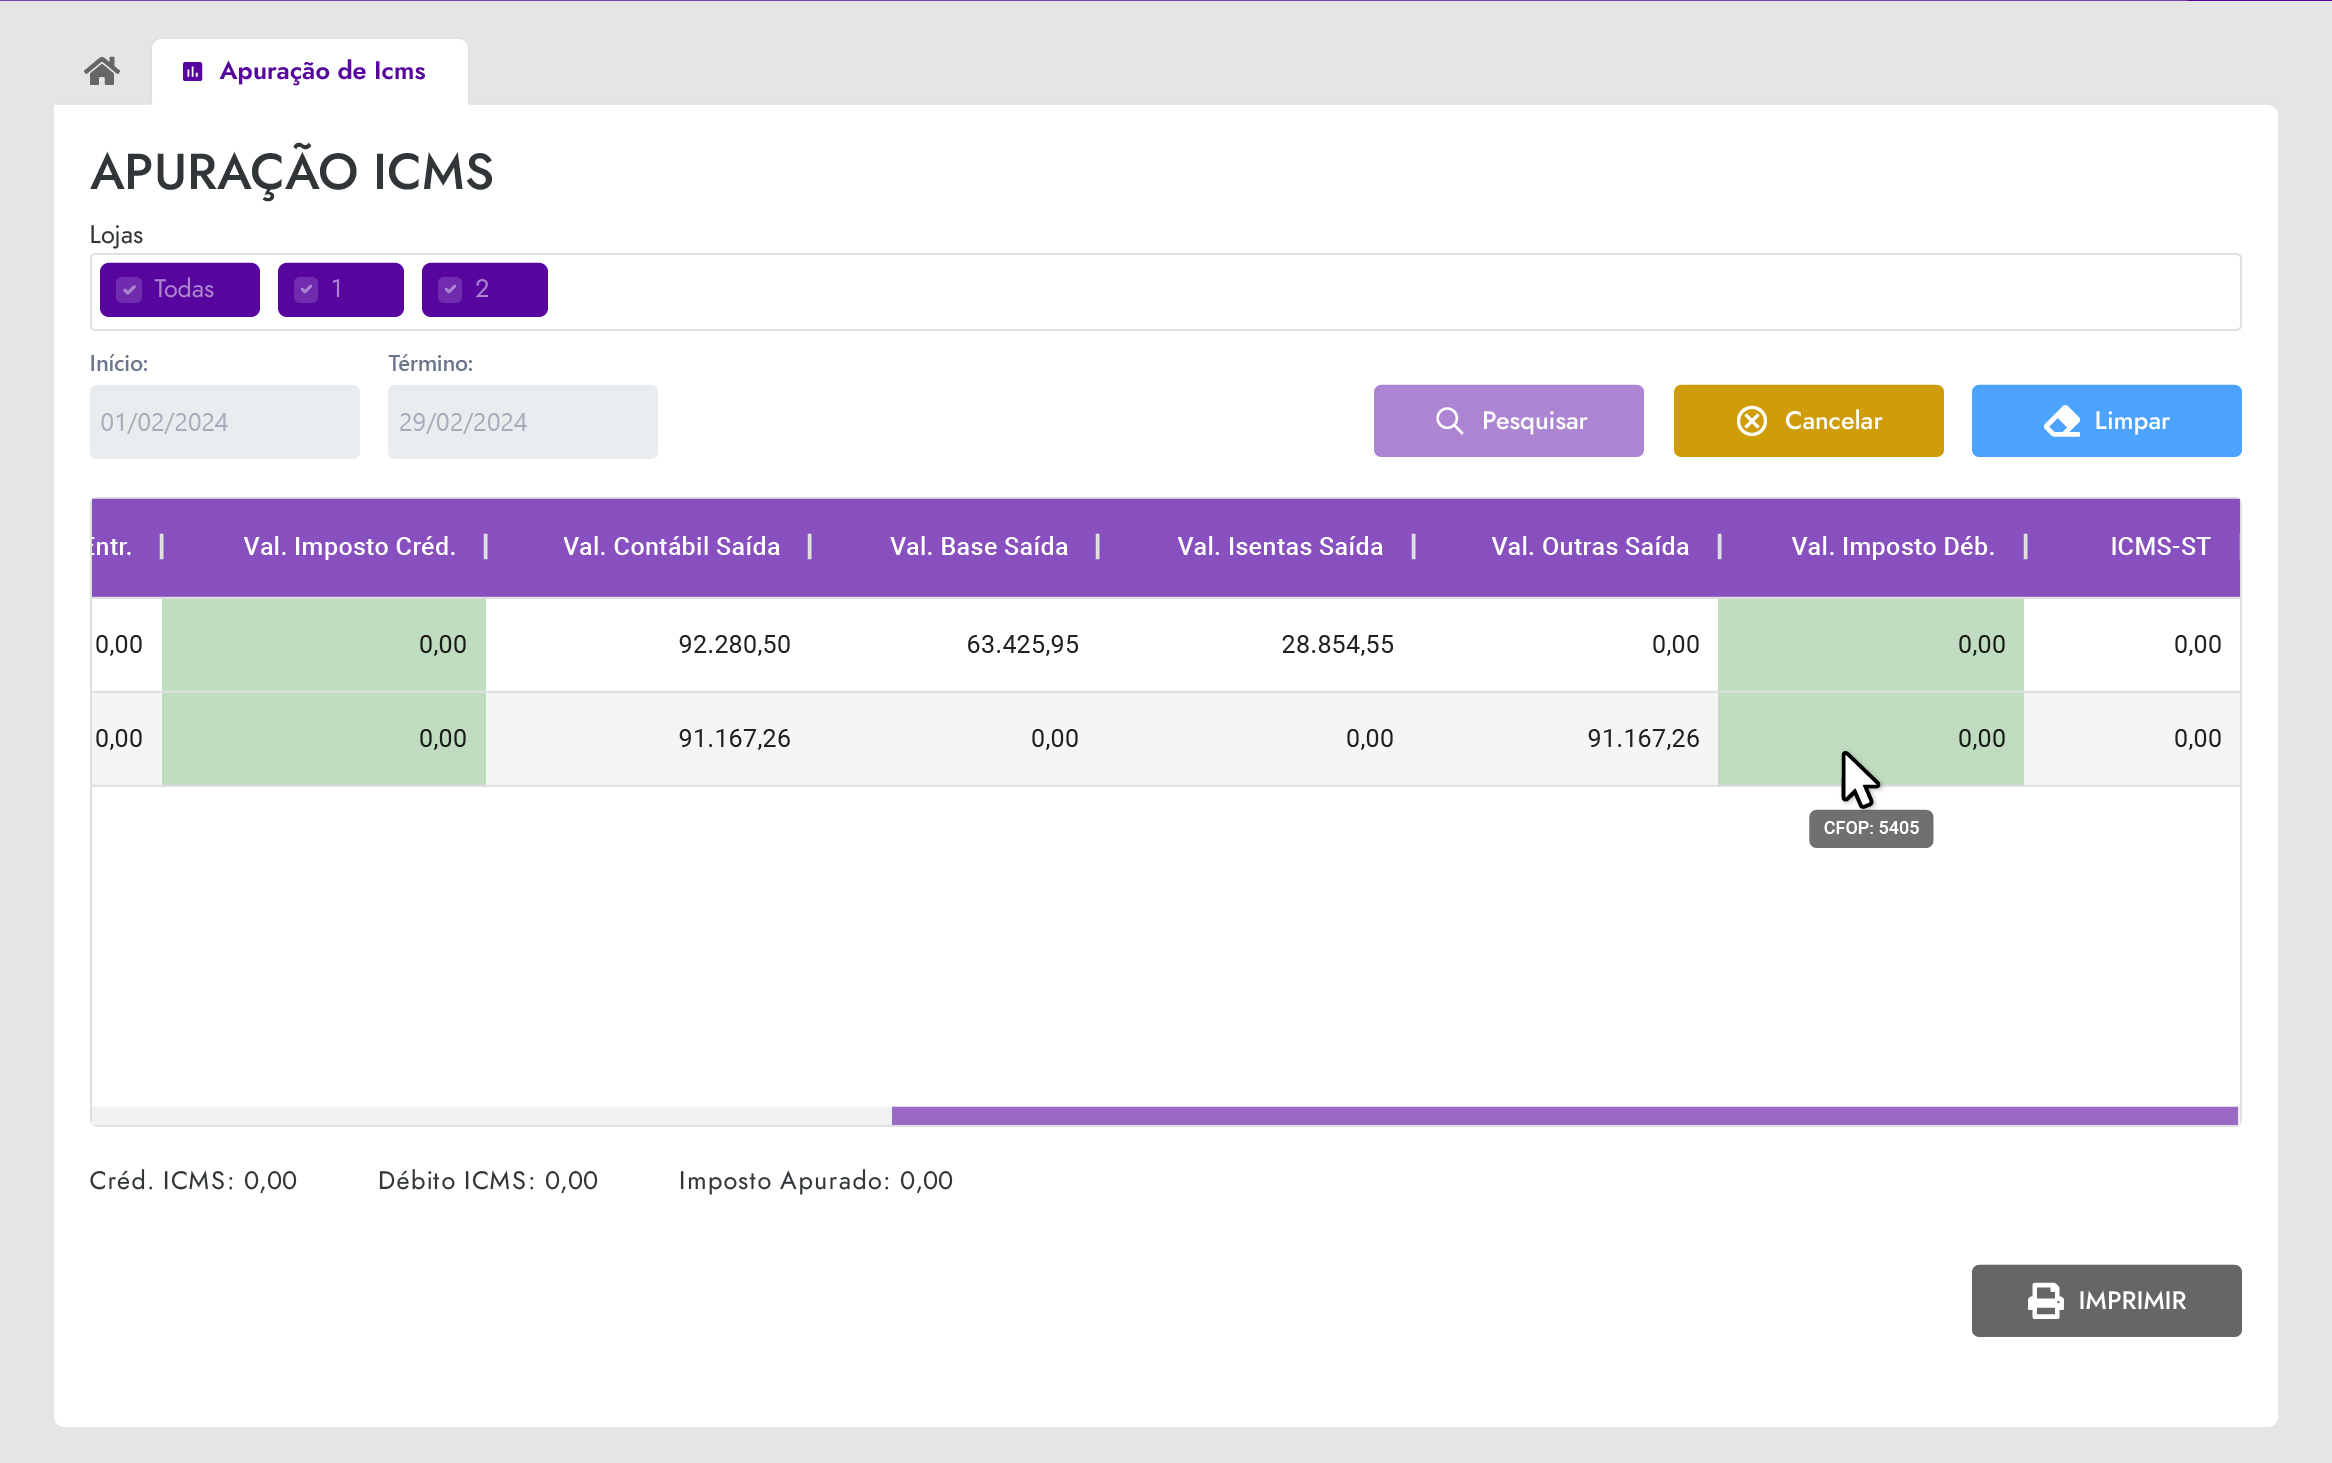Image resolution: width=2332 pixels, height=1463 pixels.
Task: Click the circled X icon in Cancelar
Action: pos(1751,421)
